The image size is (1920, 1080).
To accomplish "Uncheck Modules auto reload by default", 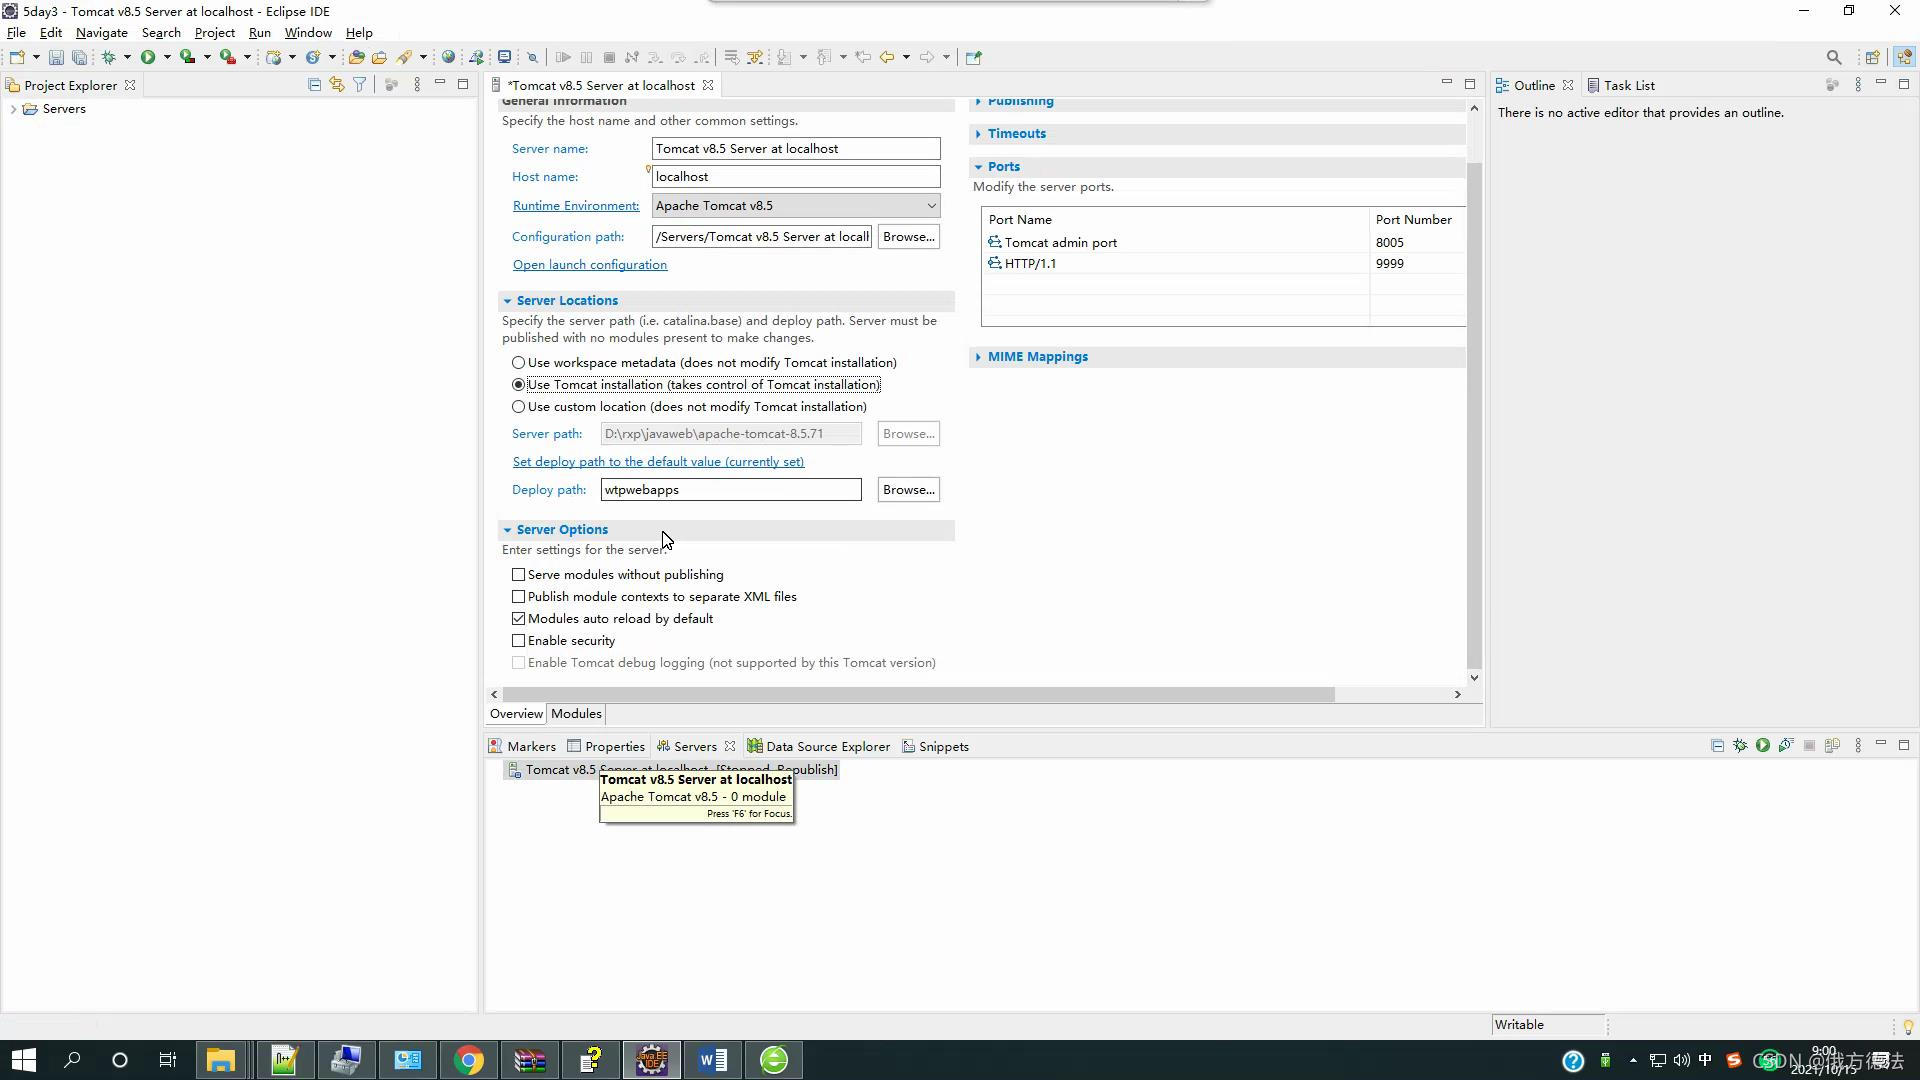I will tap(518, 619).
